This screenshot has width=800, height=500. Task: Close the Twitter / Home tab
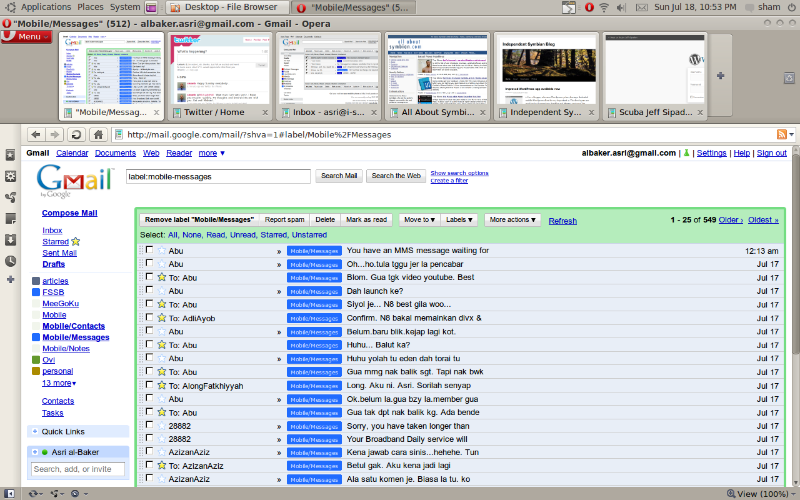(x=265, y=112)
